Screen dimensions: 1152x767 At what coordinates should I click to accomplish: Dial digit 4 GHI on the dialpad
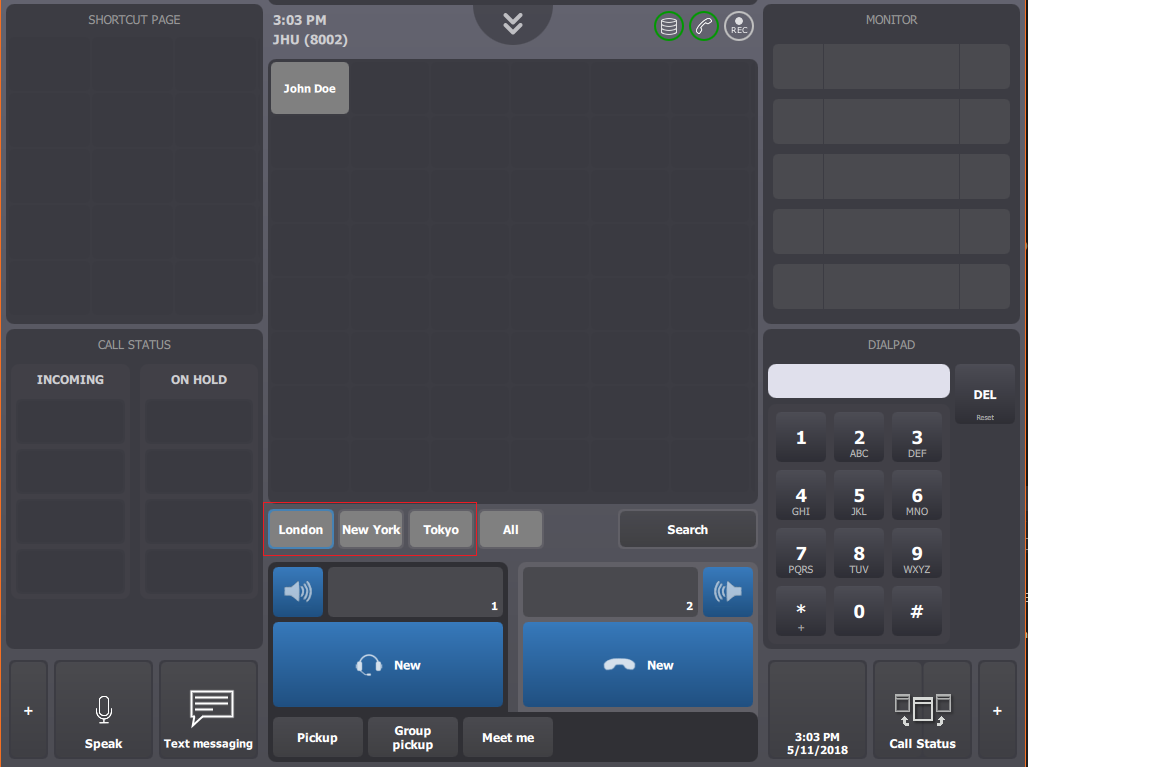tap(801, 495)
